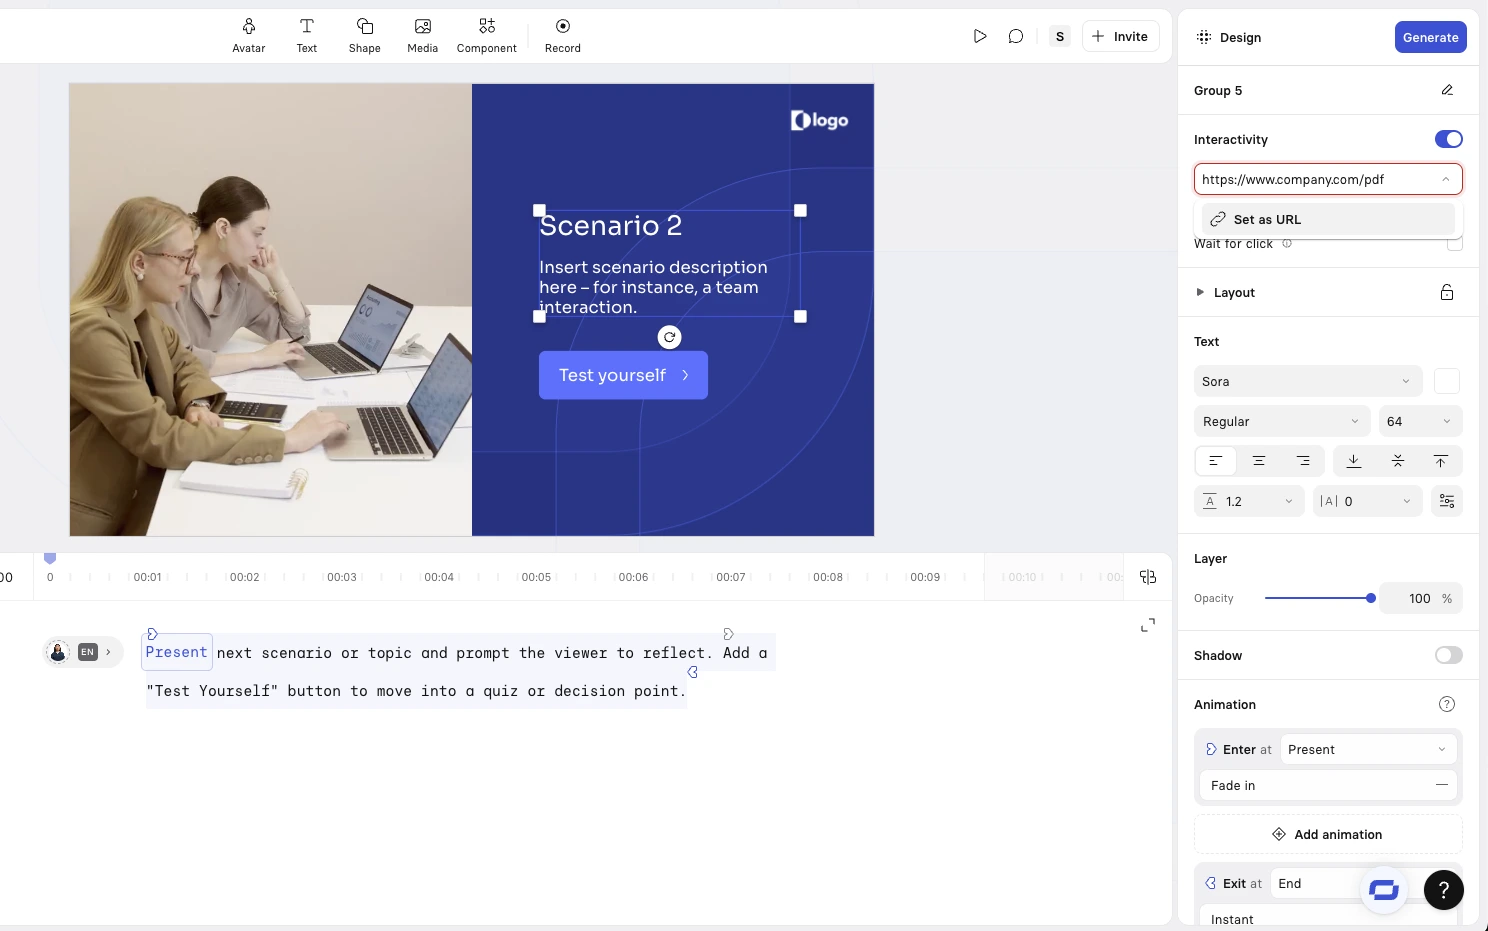Click the 00:05 timeline mark
The height and width of the screenshot is (931, 1488).
536,577
